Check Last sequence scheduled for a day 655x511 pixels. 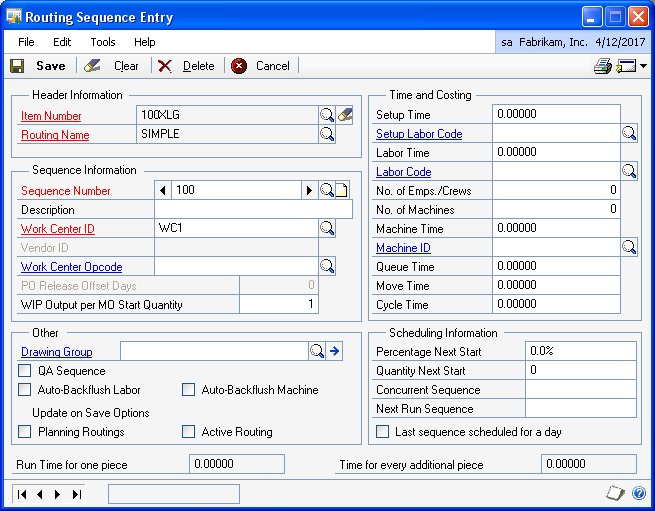pyautogui.click(x=382, y=431)
